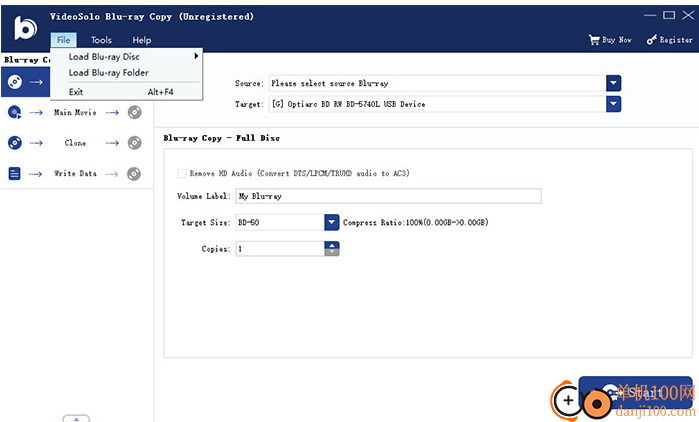
Task: Open the File menu
Action: (x=64, y=40)
